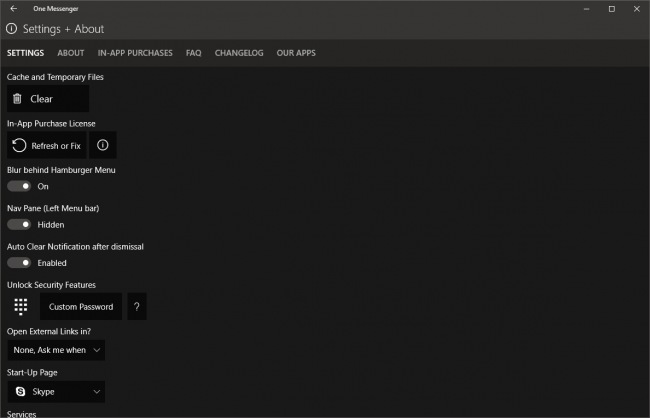Screen dimensions: 650x418
Task: Minimize the One Messenger window
Action: (587, 9)
